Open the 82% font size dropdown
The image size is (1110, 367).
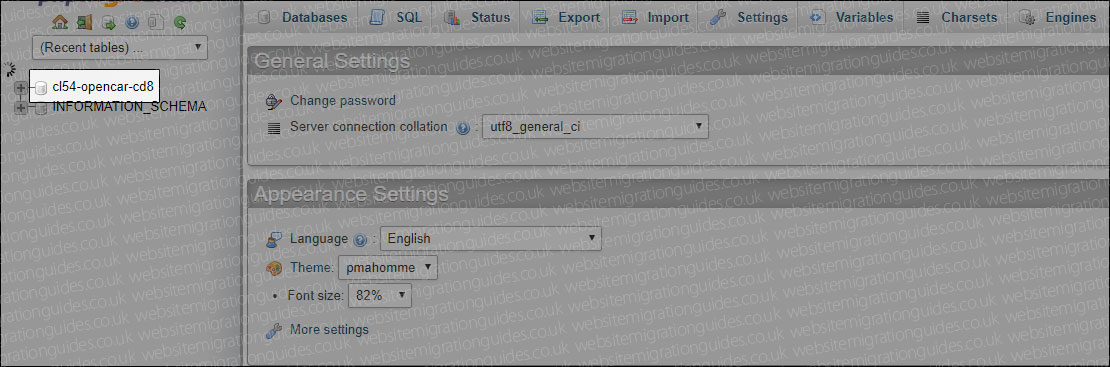click(379, 295)
